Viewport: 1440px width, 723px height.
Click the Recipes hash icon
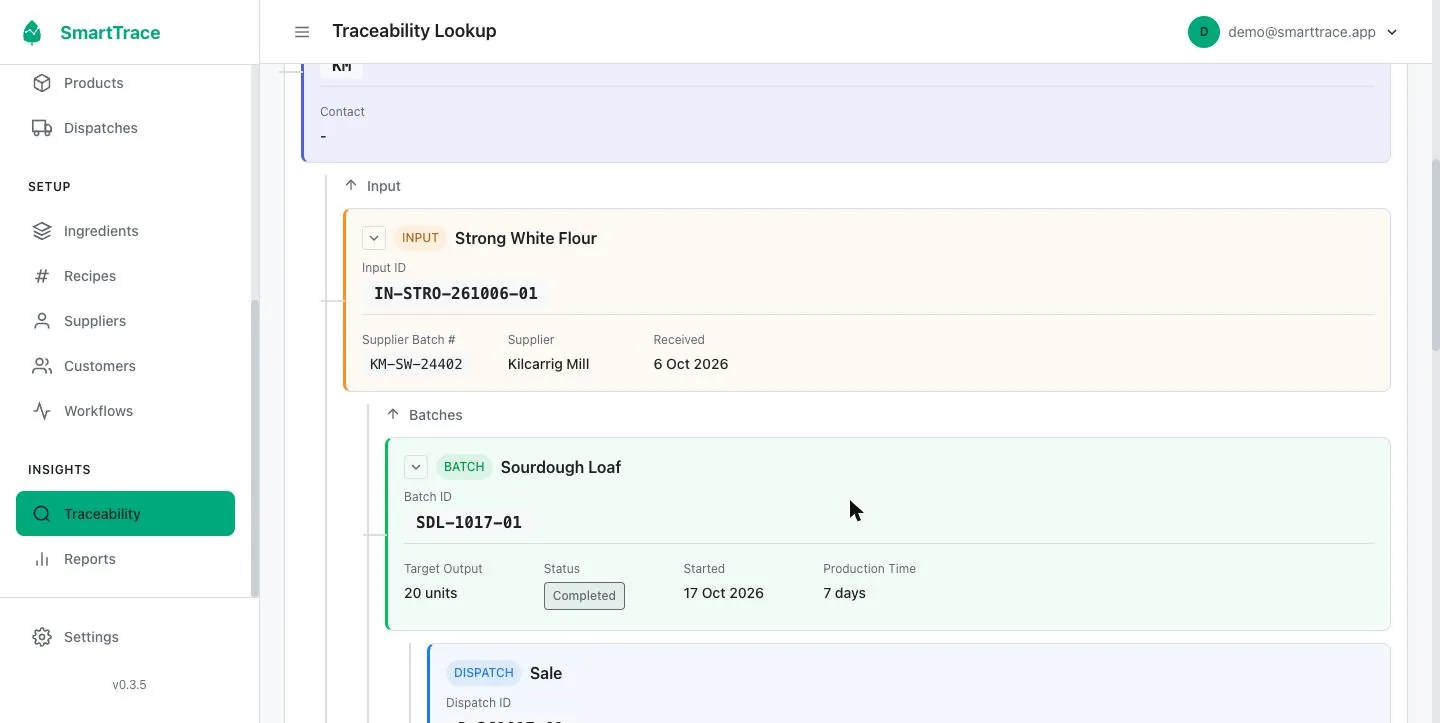[42, 276]
